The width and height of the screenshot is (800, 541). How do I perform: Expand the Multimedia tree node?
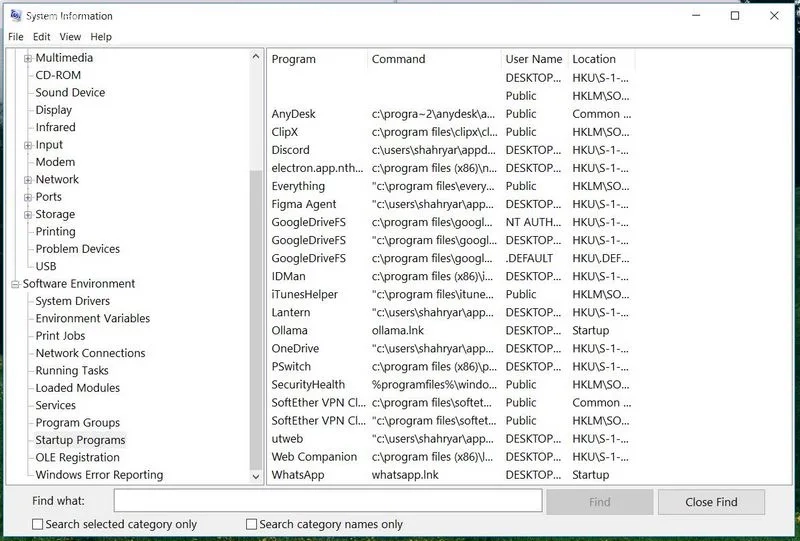[x=28, y=58]
